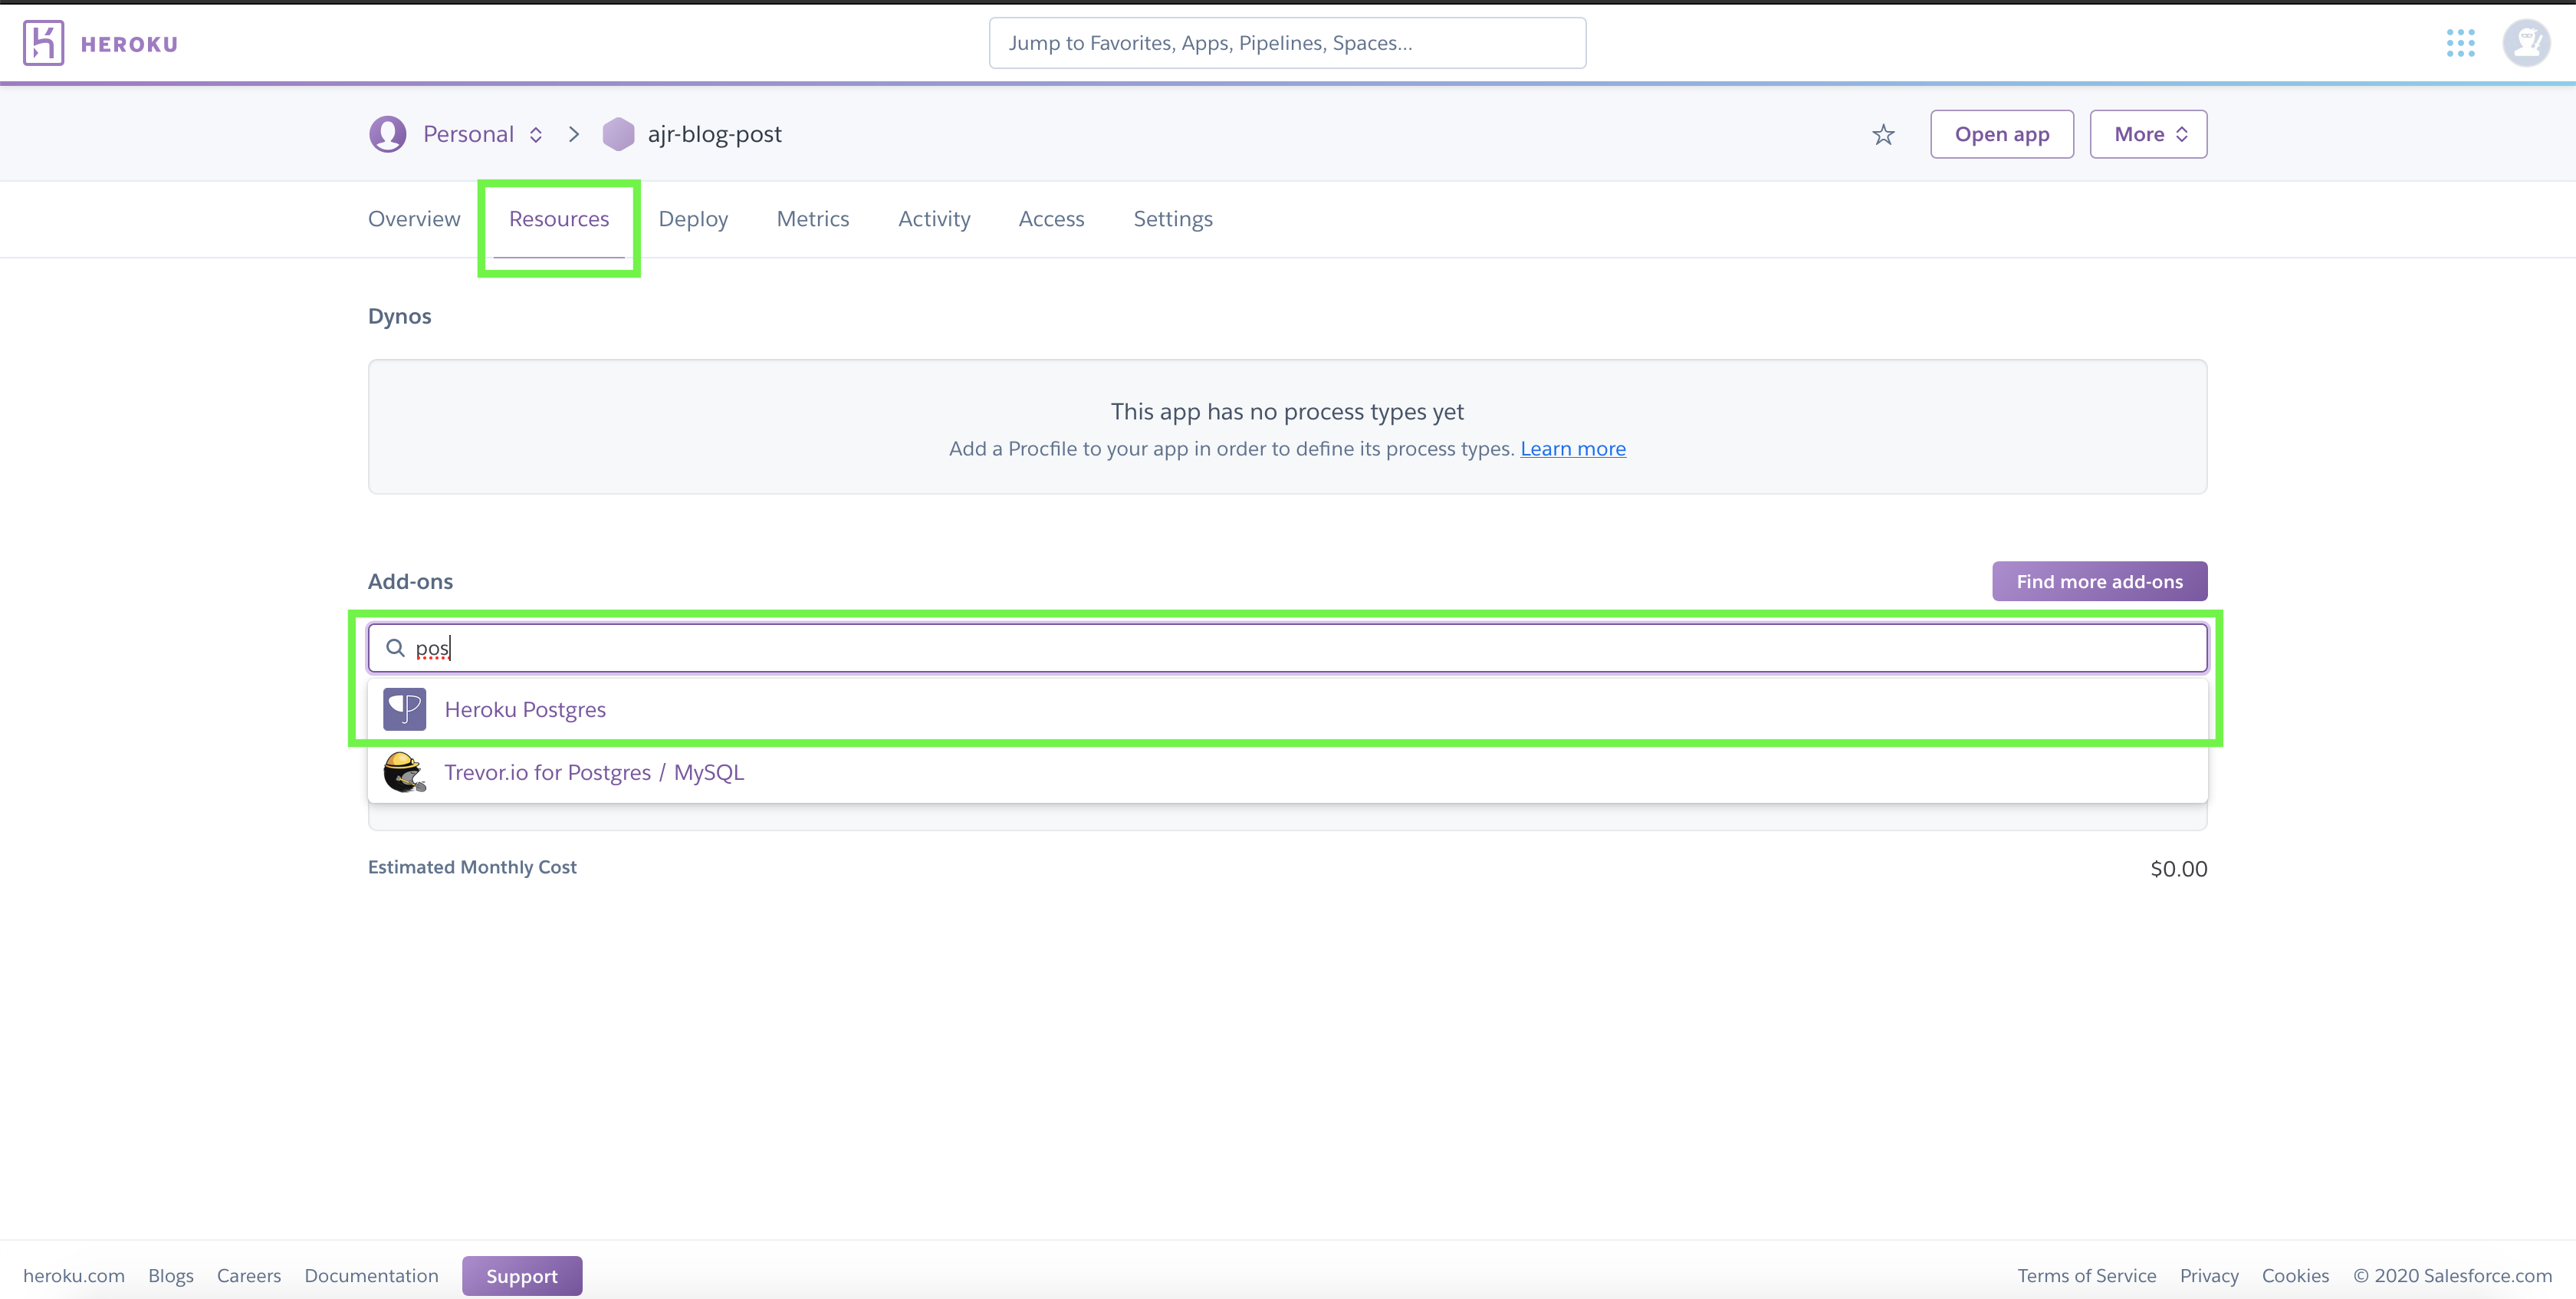2576x1299 pixels.
Task: Click the Personal account avatar icon
Action: tap(387, 133)
